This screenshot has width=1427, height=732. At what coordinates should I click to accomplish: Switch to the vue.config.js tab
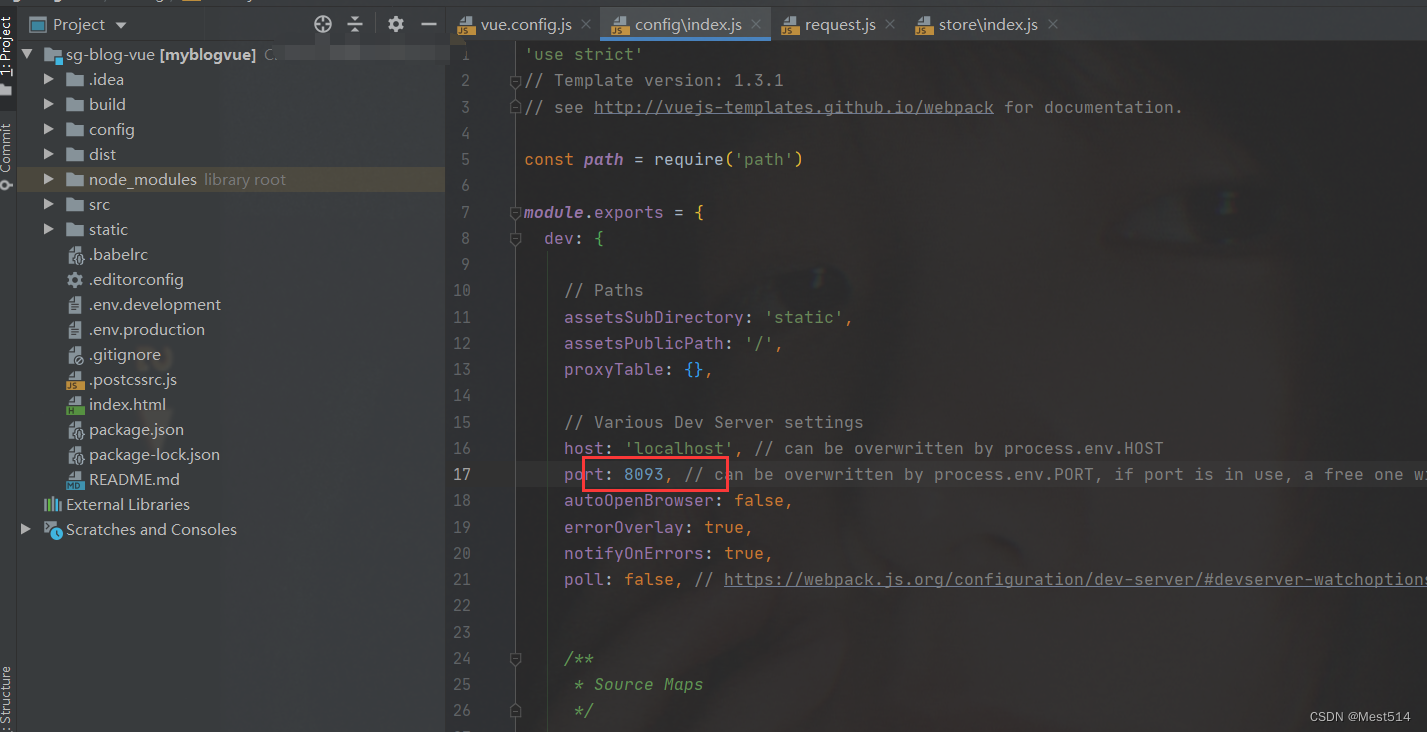524,24
